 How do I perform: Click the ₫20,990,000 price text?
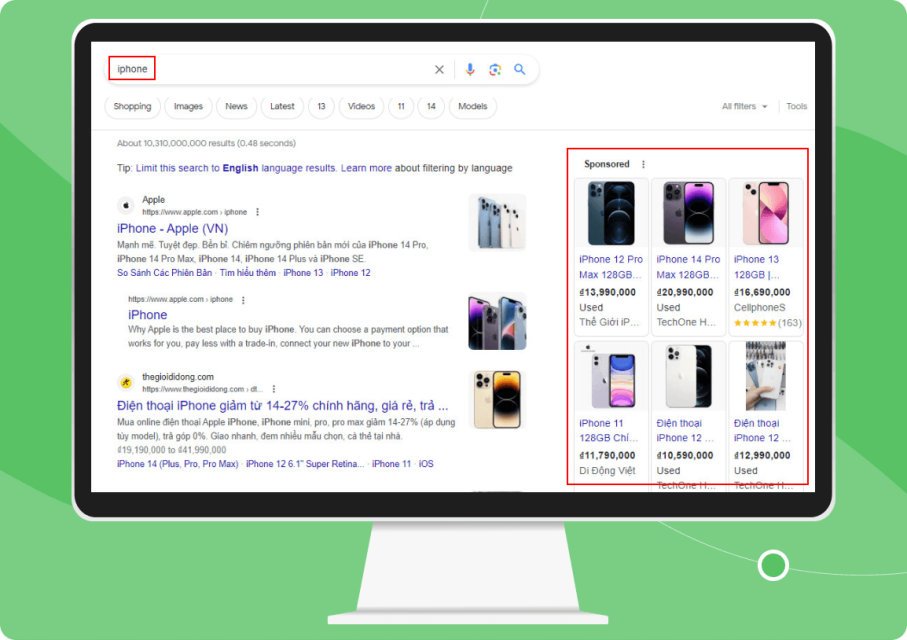tap(685, 292)
